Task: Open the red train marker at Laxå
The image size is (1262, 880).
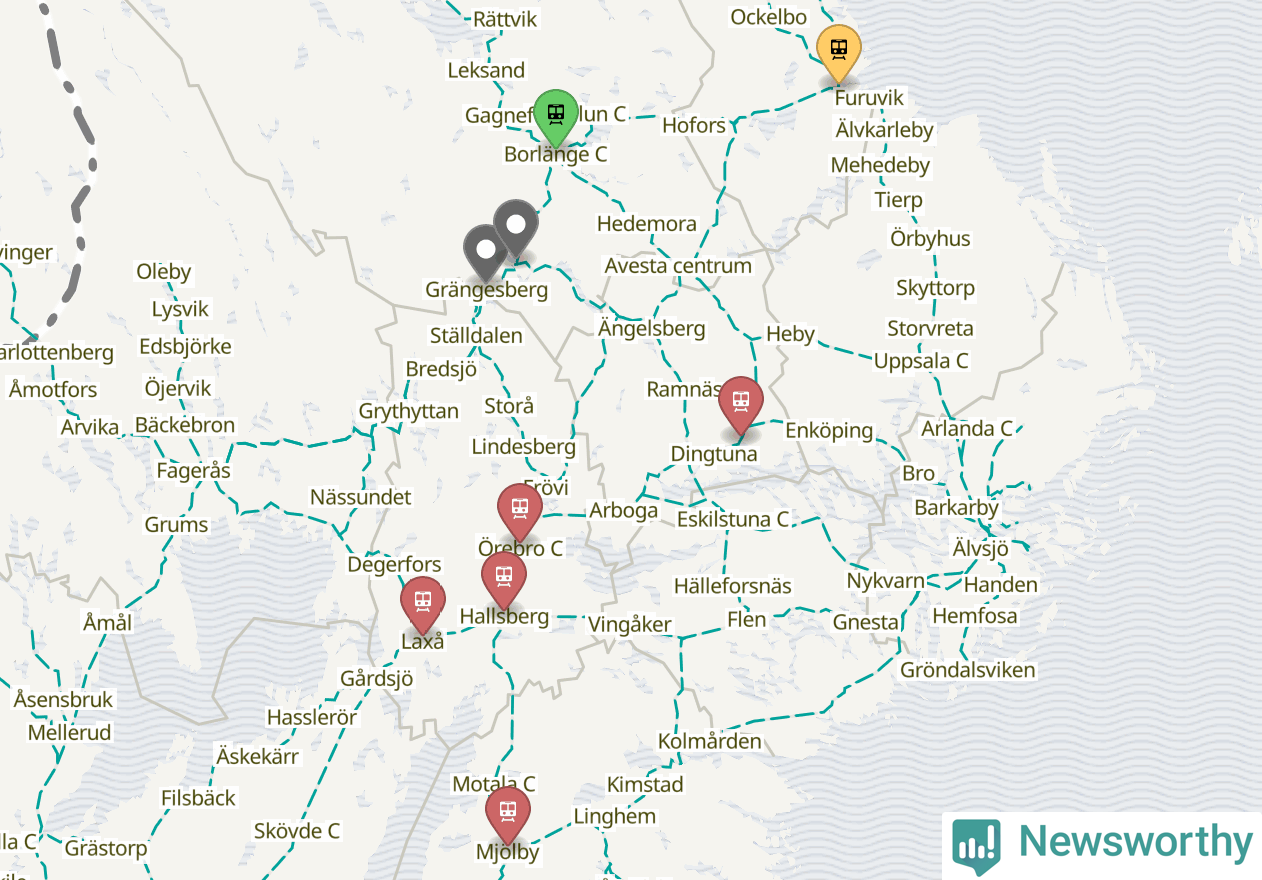Action: [x=423, y=605]
